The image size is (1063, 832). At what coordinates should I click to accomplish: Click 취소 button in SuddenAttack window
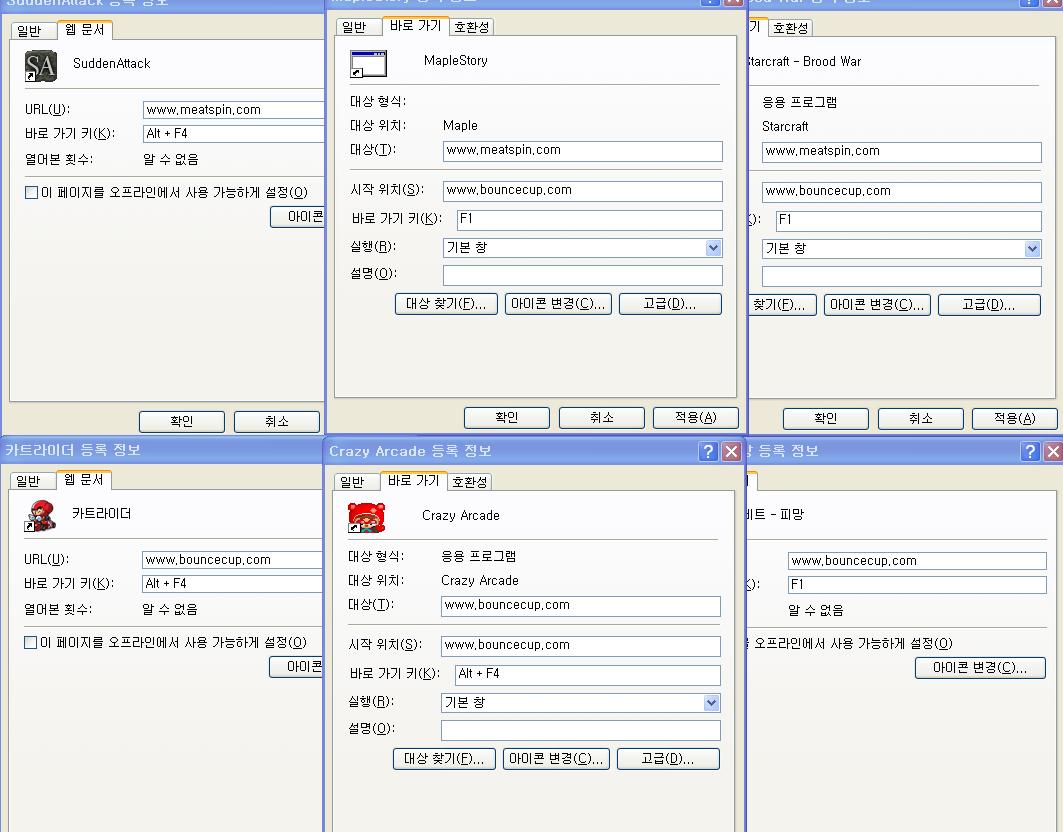(x=277, y=421)
